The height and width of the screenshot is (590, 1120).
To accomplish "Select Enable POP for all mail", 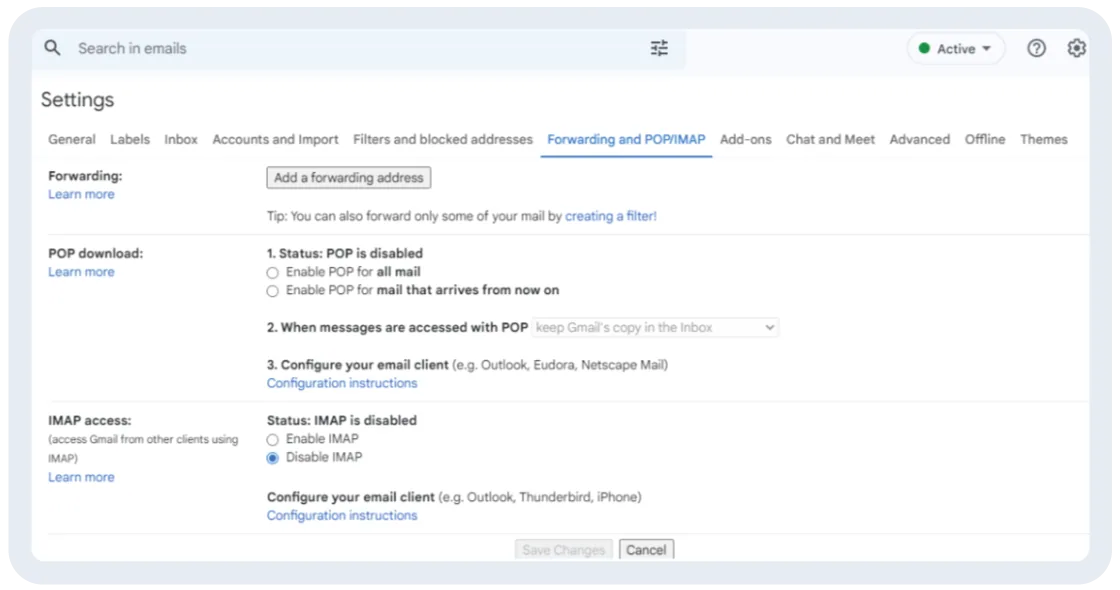I will coord(272,272).
